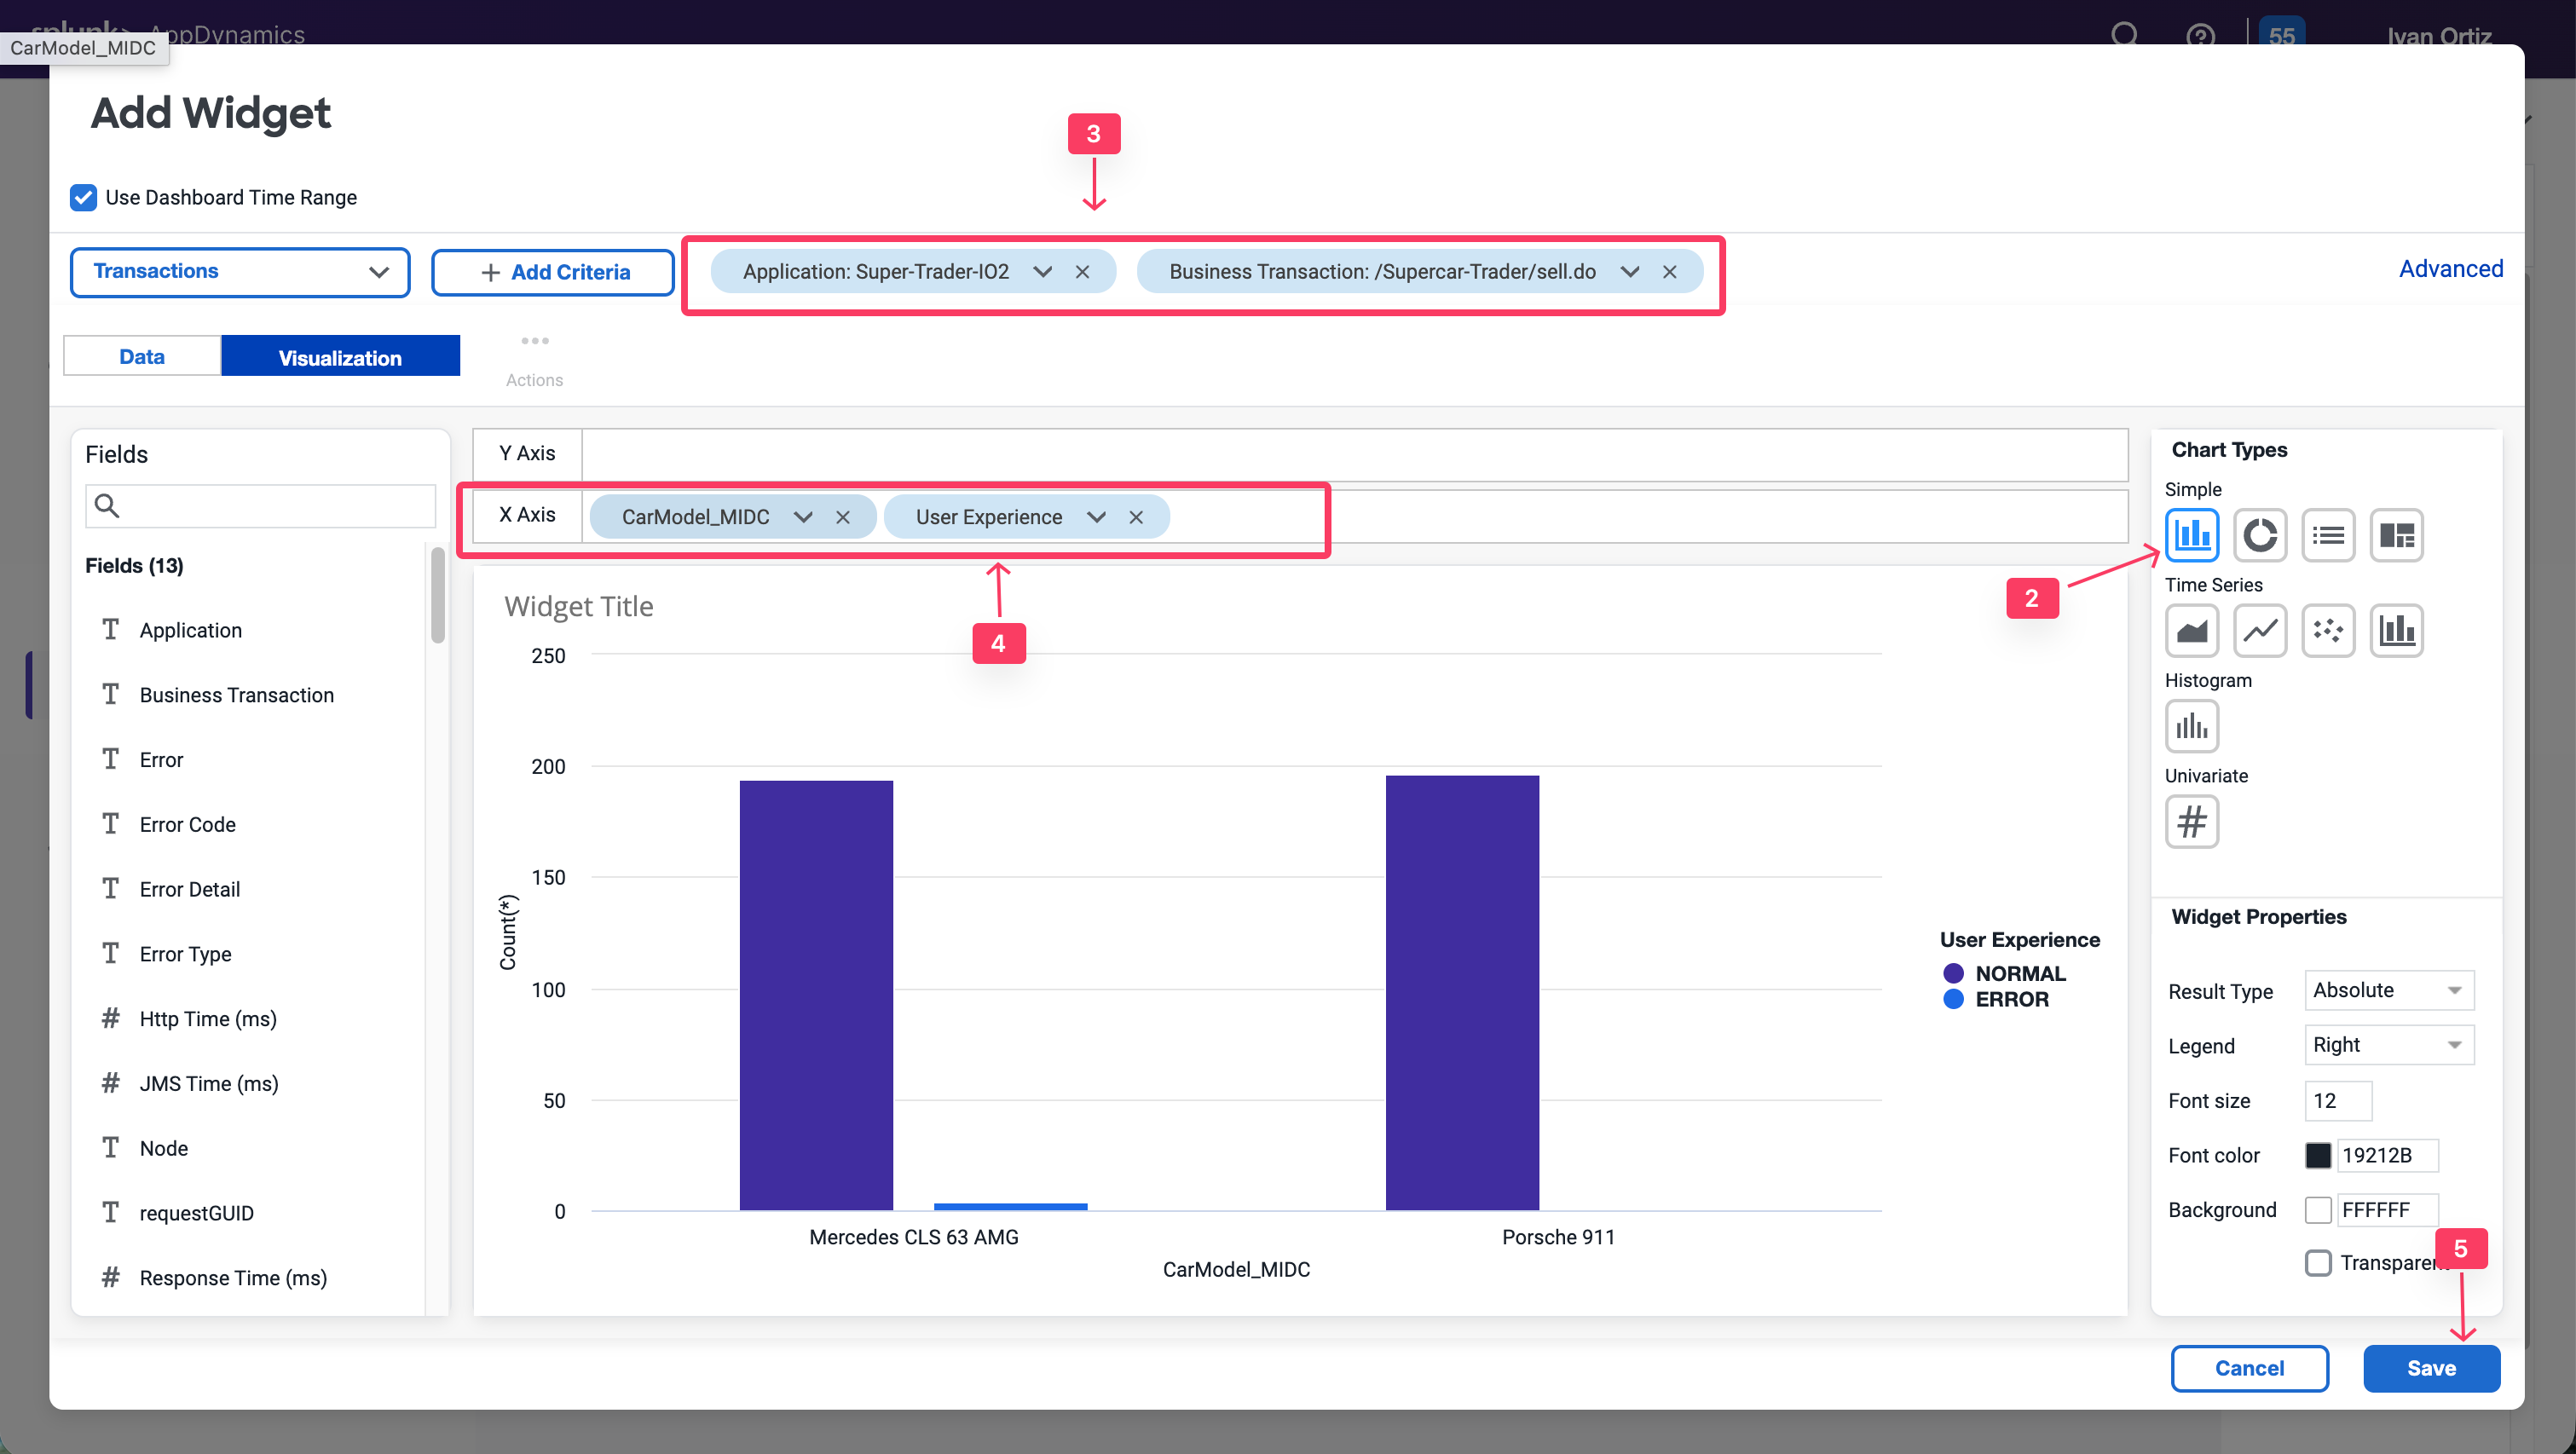Click the Save button
The image size is (2576, 1454).
click(2431, 1368)
